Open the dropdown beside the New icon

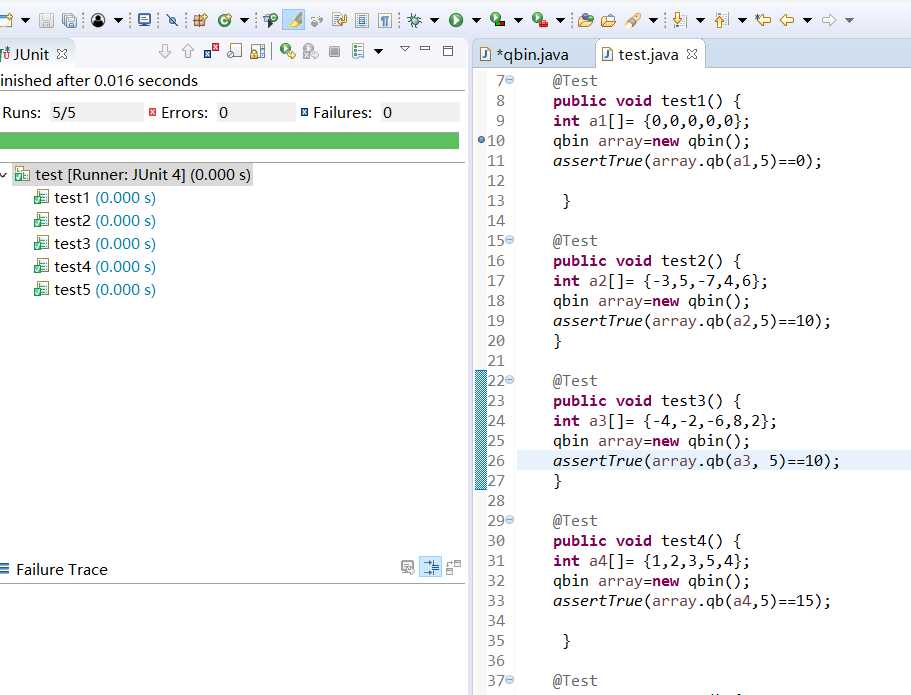25,20
